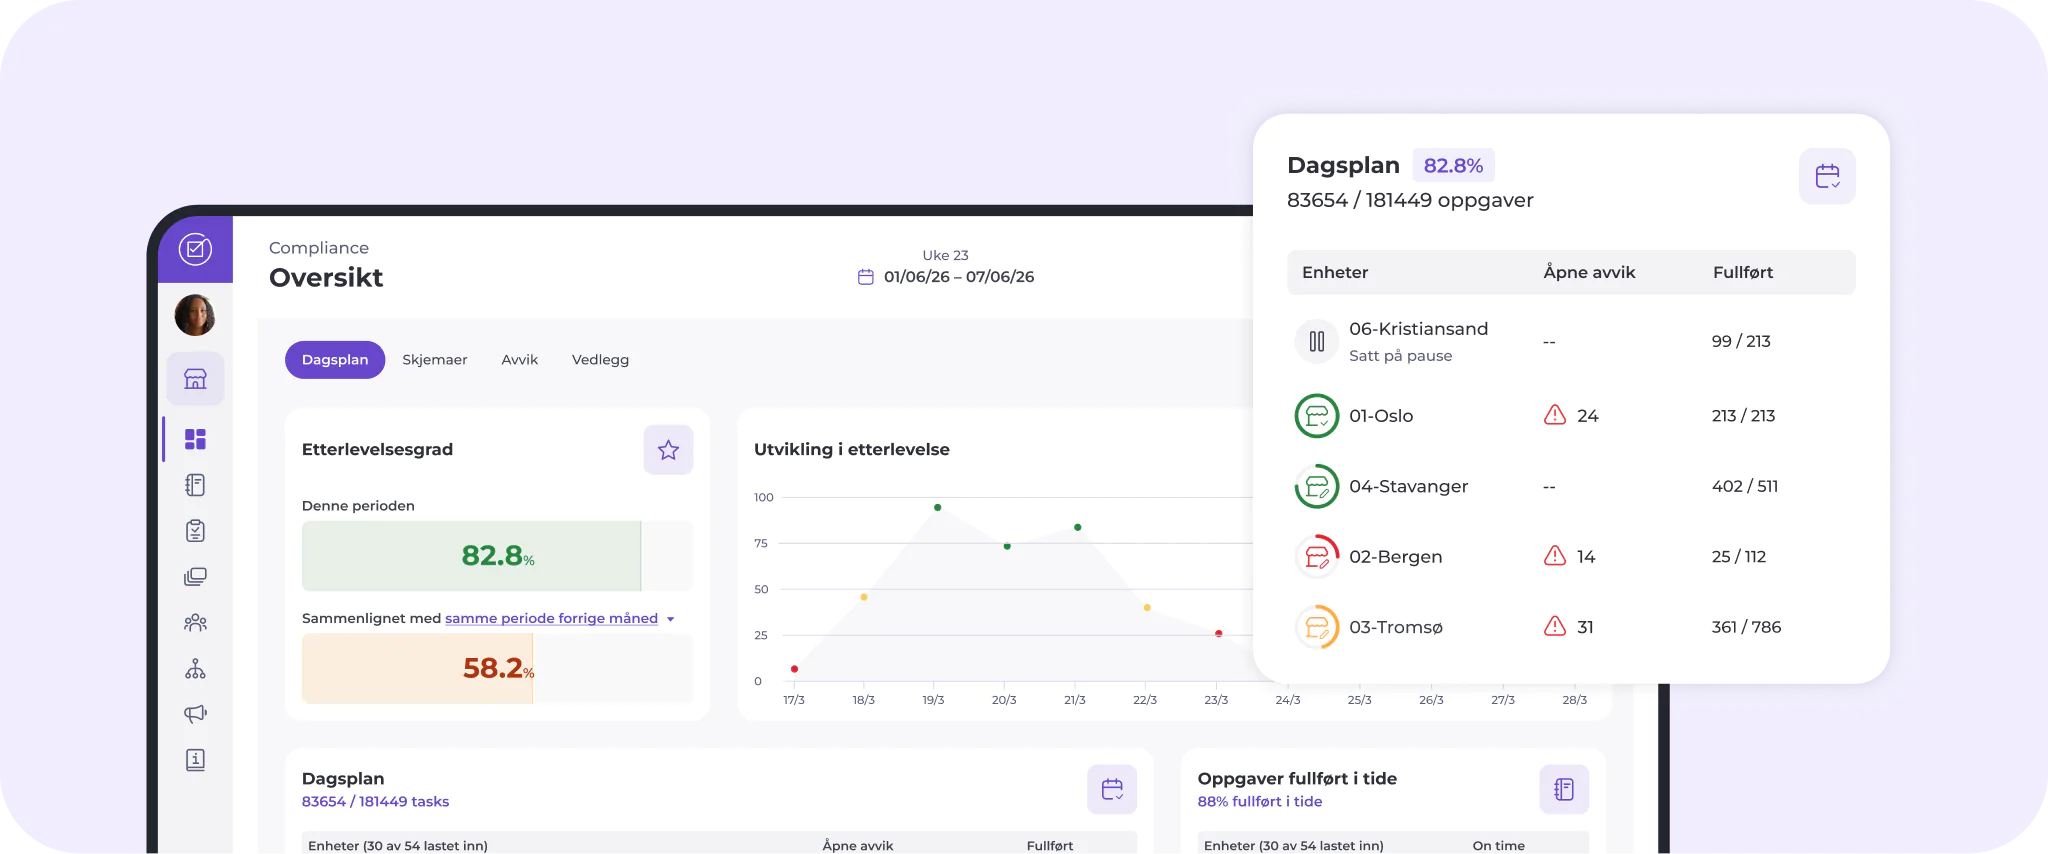
Task: Click the red chart point at 17/3
Action: pyautogui.click(x=794, y=669)
